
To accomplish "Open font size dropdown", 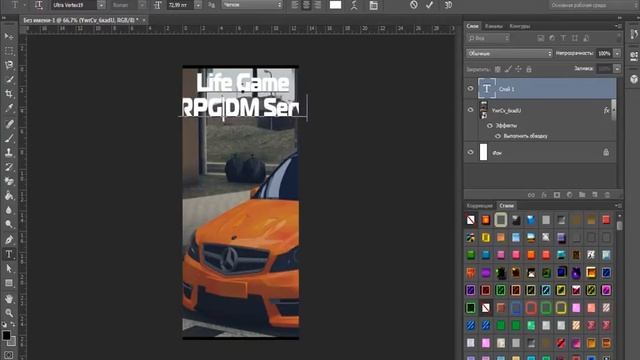I will tap(198, 5).
